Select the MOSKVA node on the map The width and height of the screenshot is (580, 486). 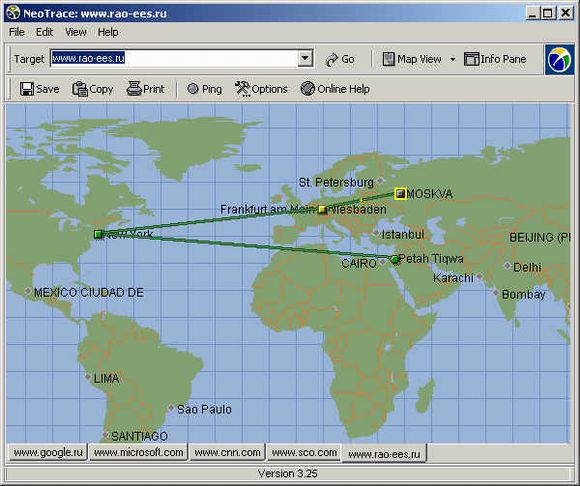coord(400,193)
